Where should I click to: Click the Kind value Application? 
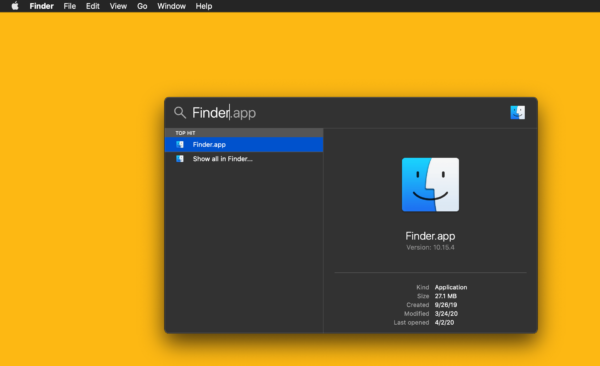pos(451,287)
